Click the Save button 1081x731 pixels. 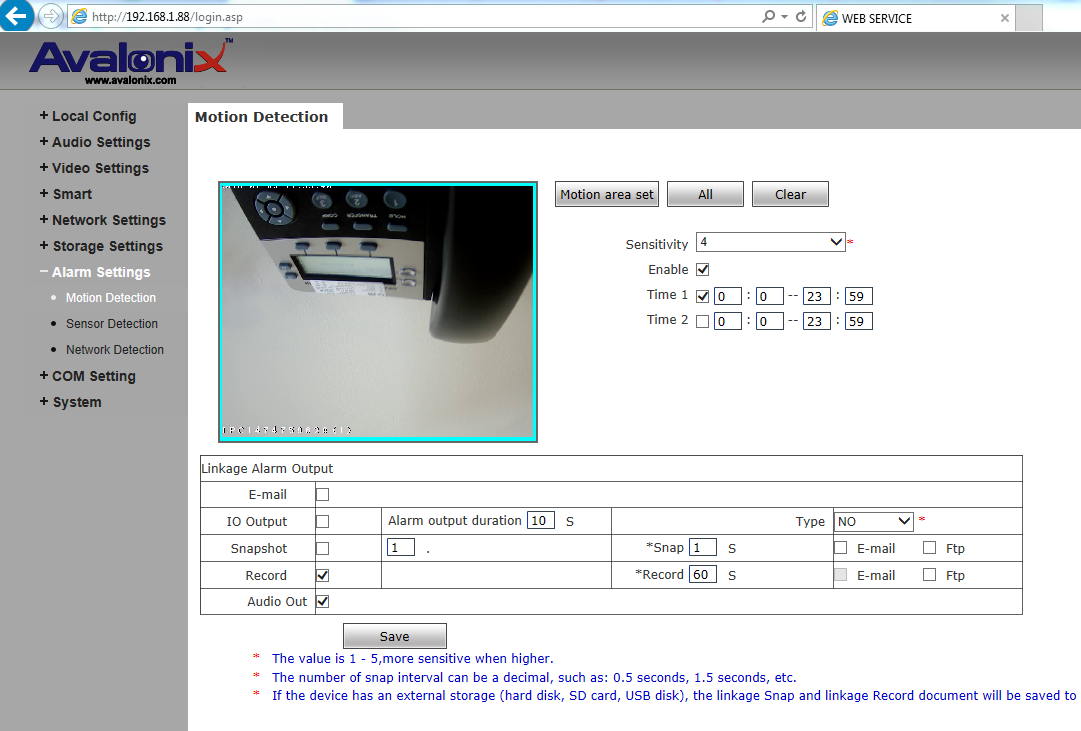394,636
